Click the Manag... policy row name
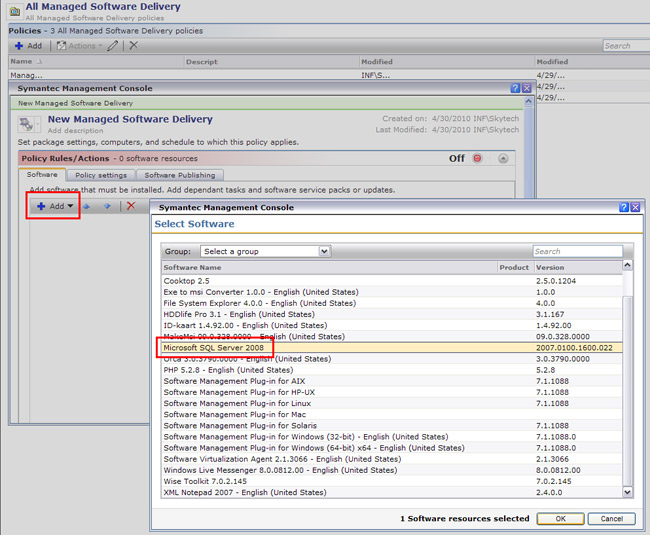This screenshot has width=650, height=535. click(x=26, y=75)
